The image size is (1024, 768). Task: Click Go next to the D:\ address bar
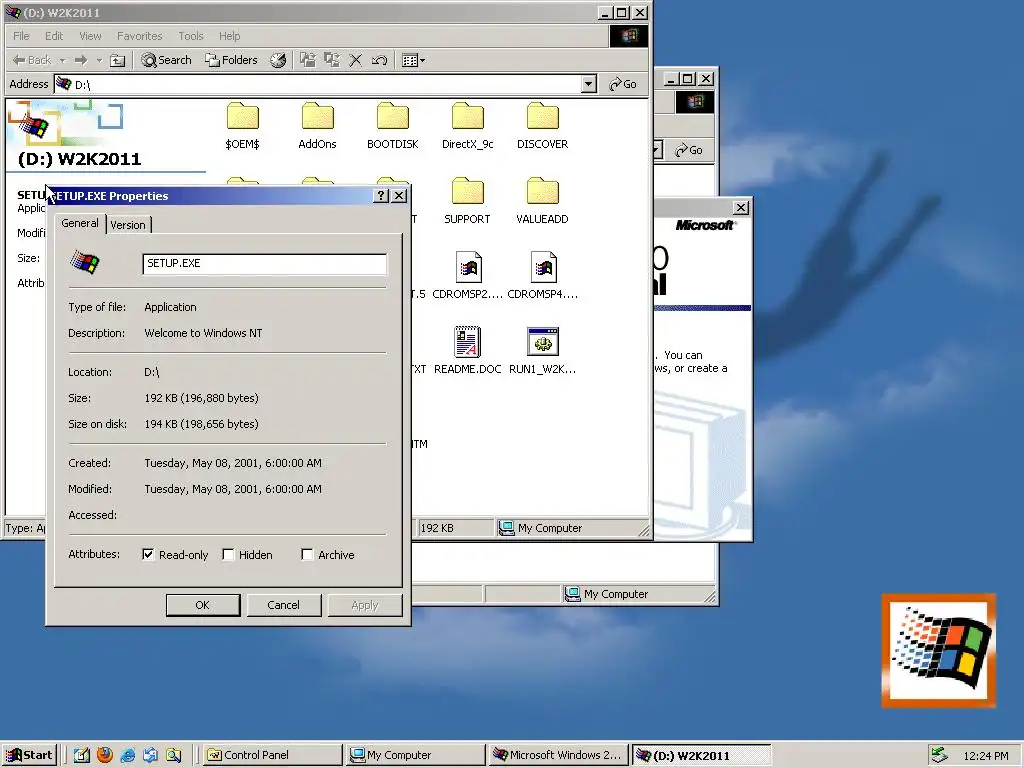pyautogui.click(x=622, y=84)
